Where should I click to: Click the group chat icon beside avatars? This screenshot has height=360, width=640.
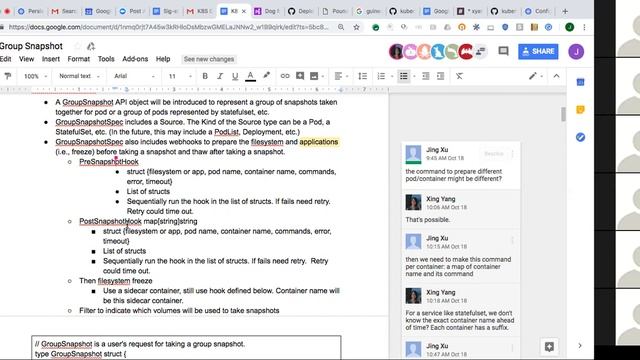coord(481,51)
